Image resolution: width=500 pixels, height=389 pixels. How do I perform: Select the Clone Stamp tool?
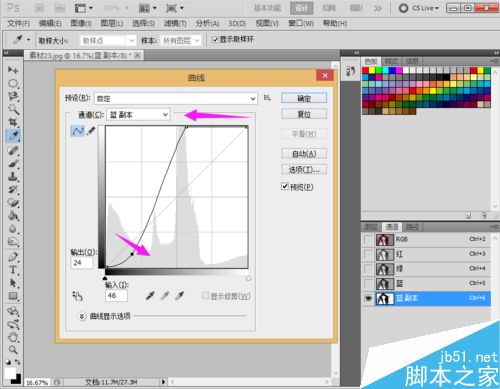[13, 176]
